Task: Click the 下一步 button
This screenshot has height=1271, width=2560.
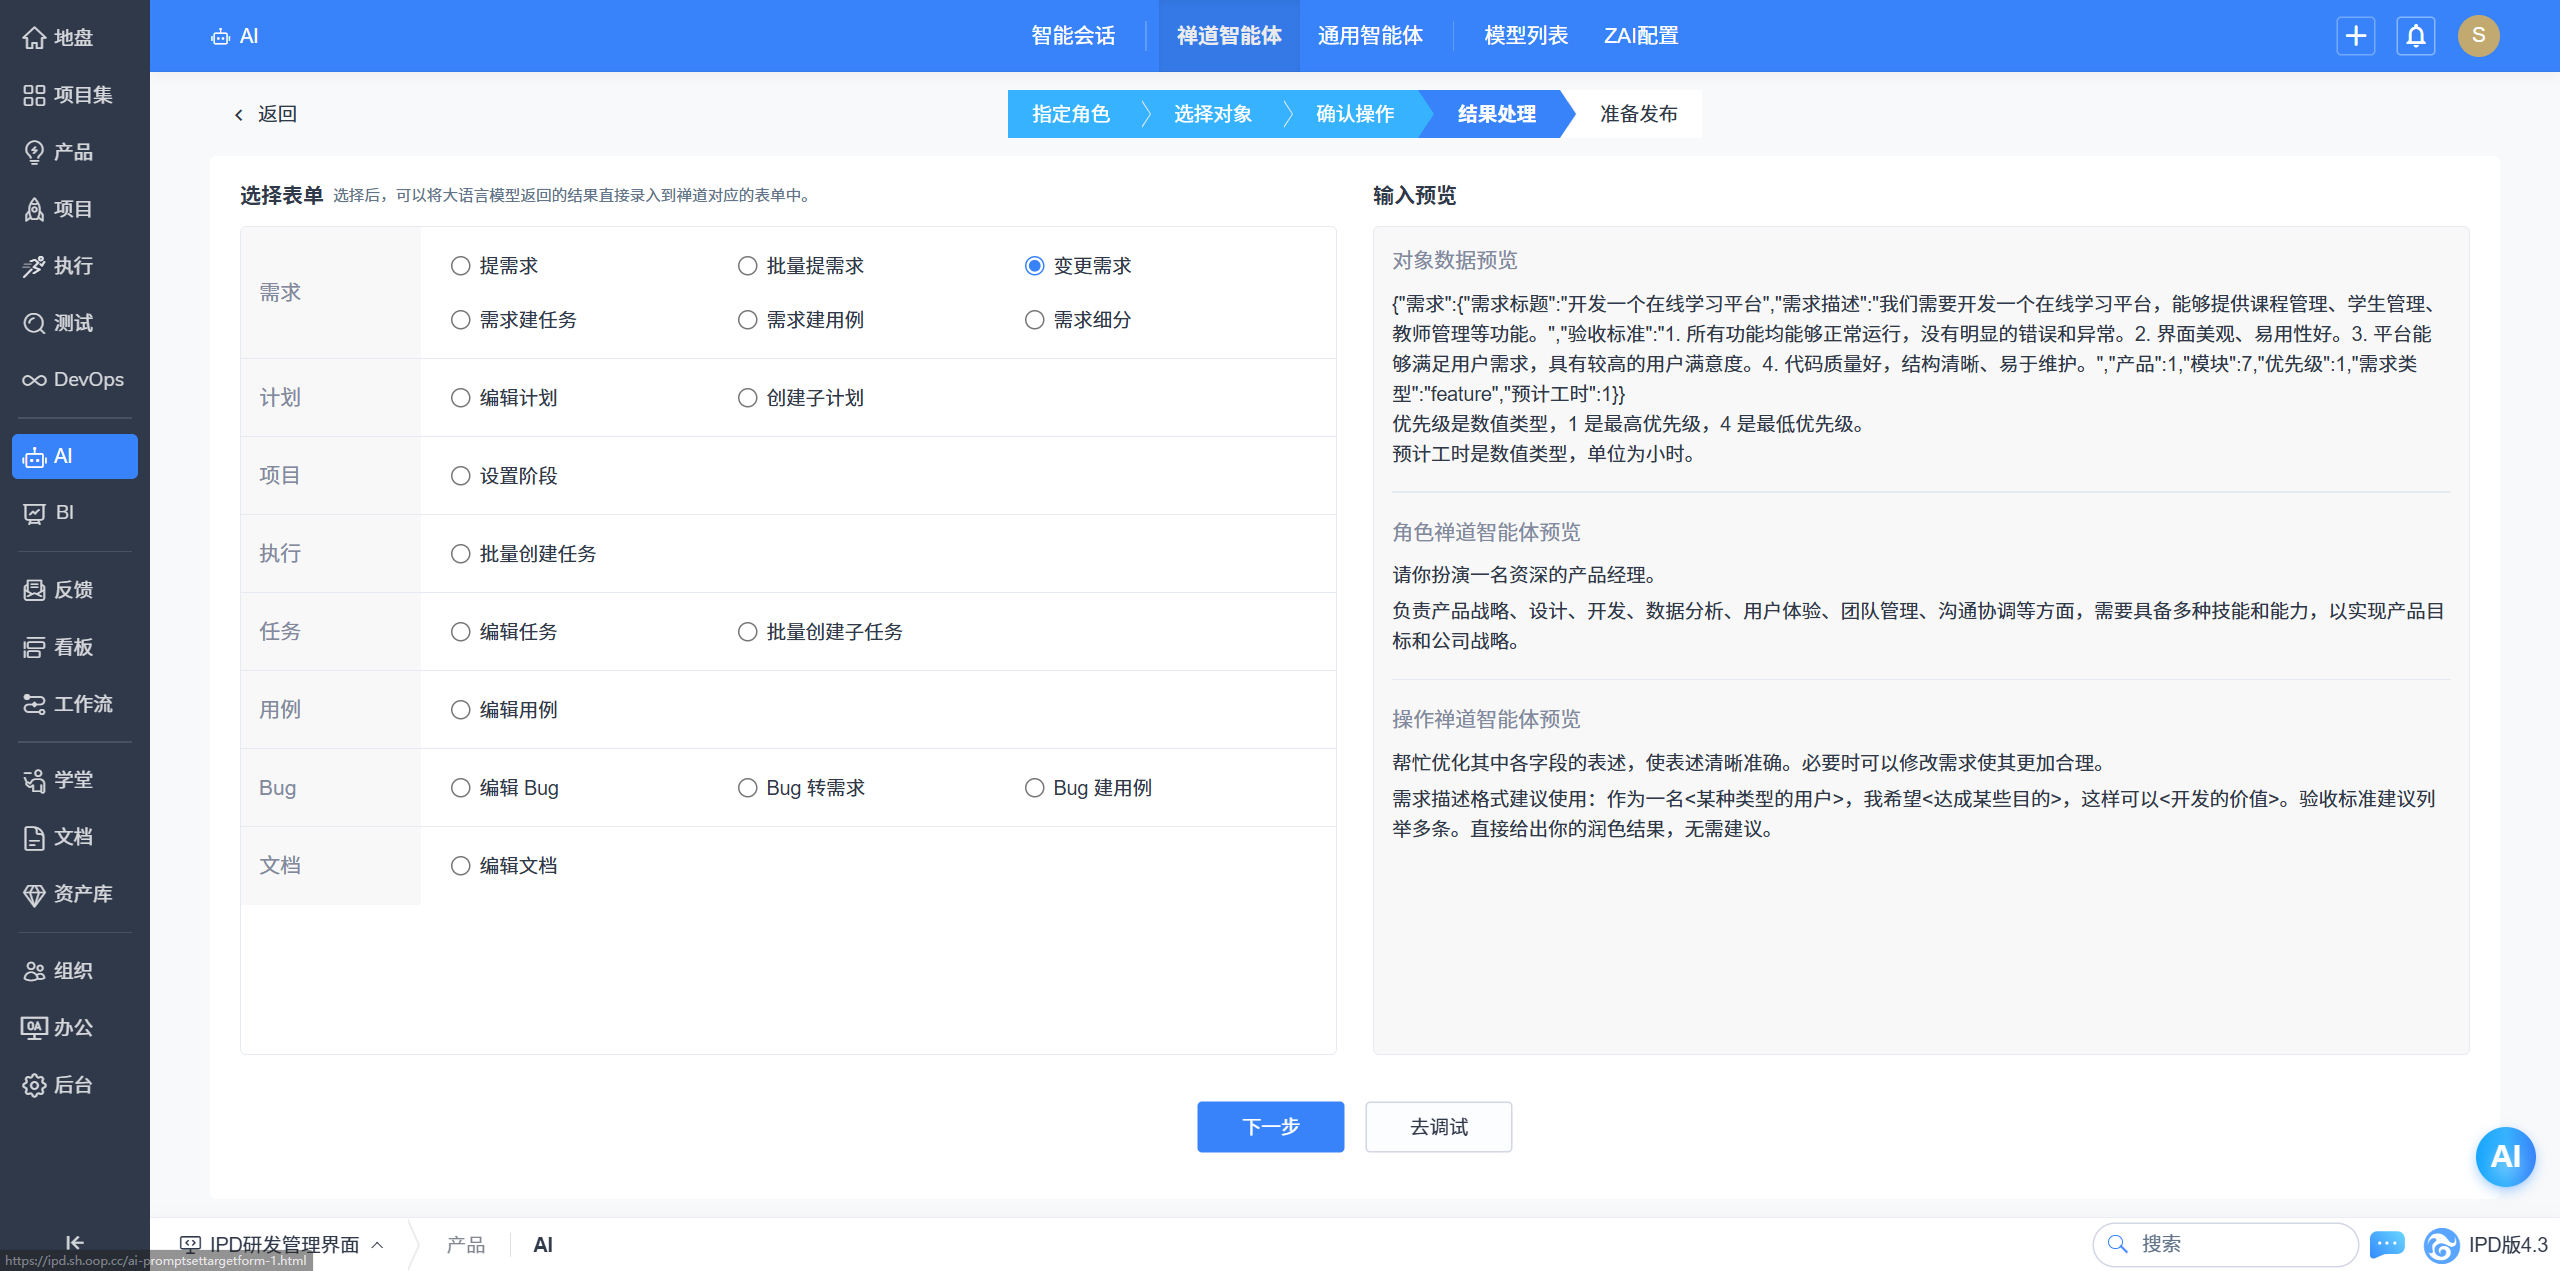Action: (1270, 1127)
